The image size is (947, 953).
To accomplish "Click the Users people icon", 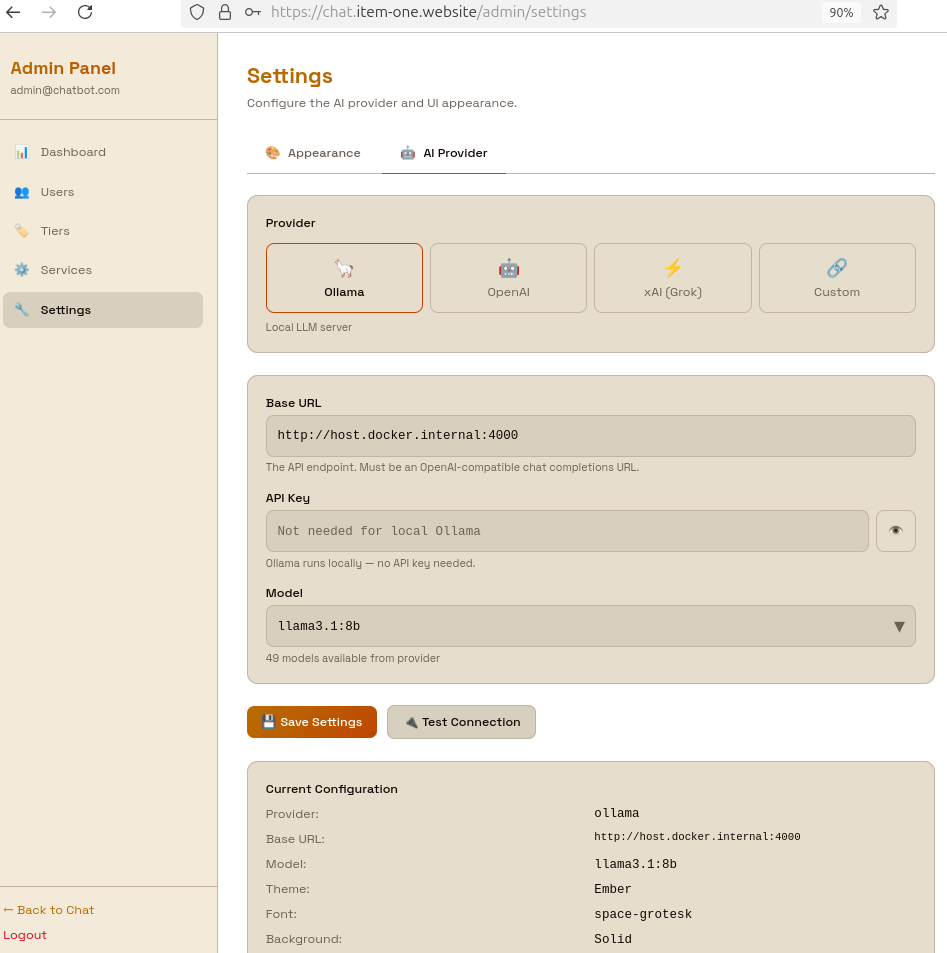I will pyautogui.click(x=22, y=192).
